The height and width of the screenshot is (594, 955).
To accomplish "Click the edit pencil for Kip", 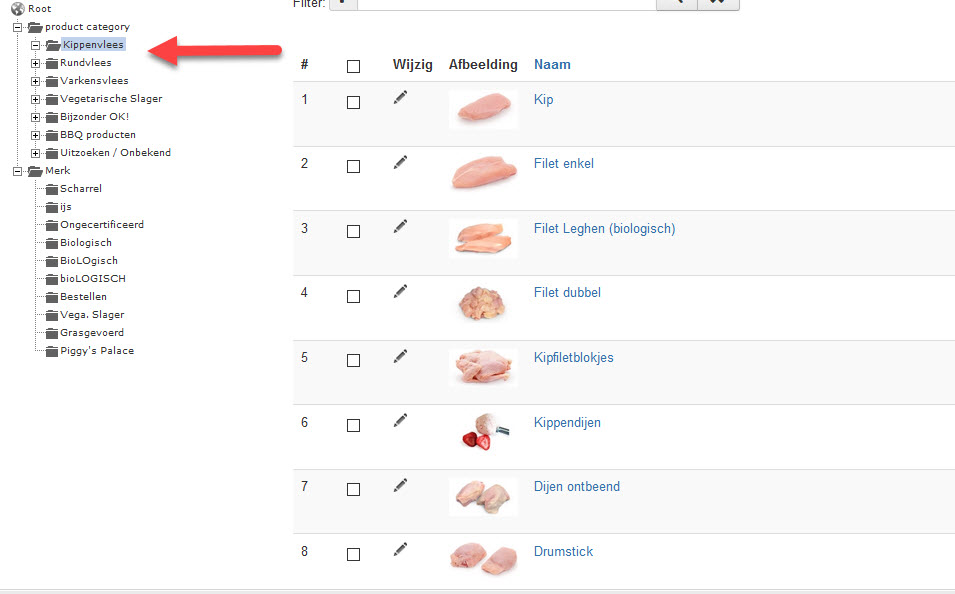I will click(400, 97).
